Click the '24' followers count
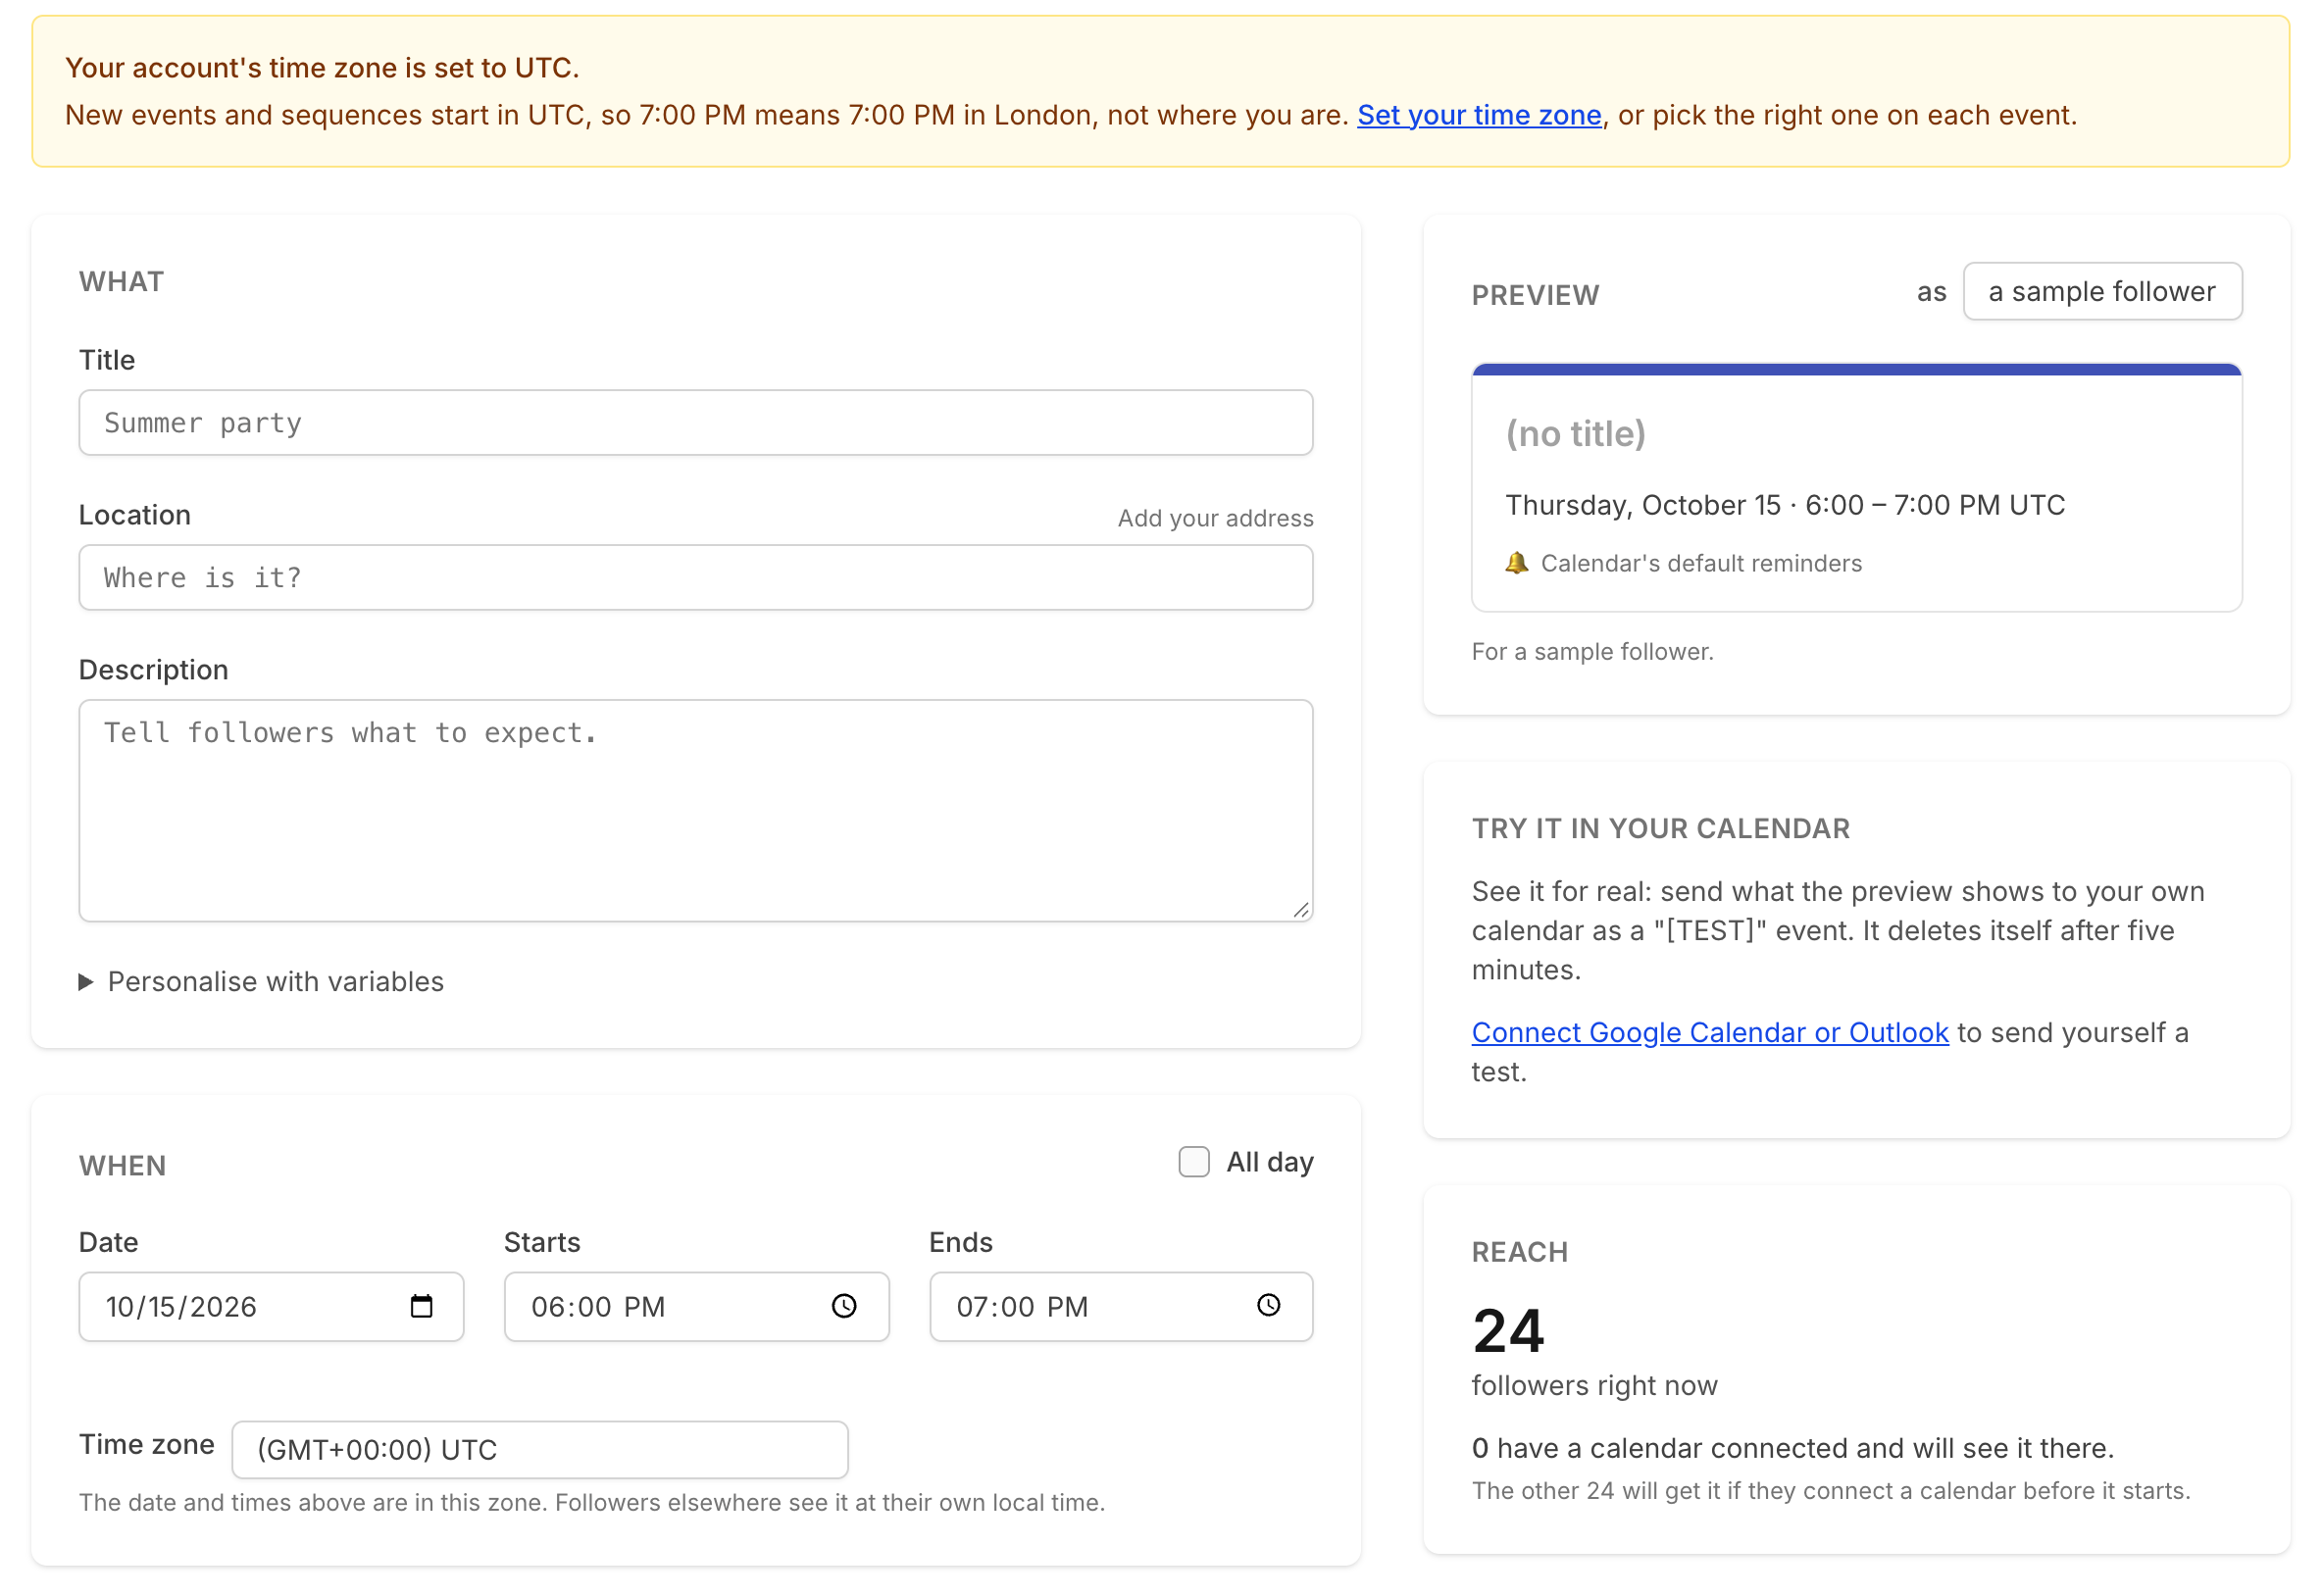 (1508, 1331)
